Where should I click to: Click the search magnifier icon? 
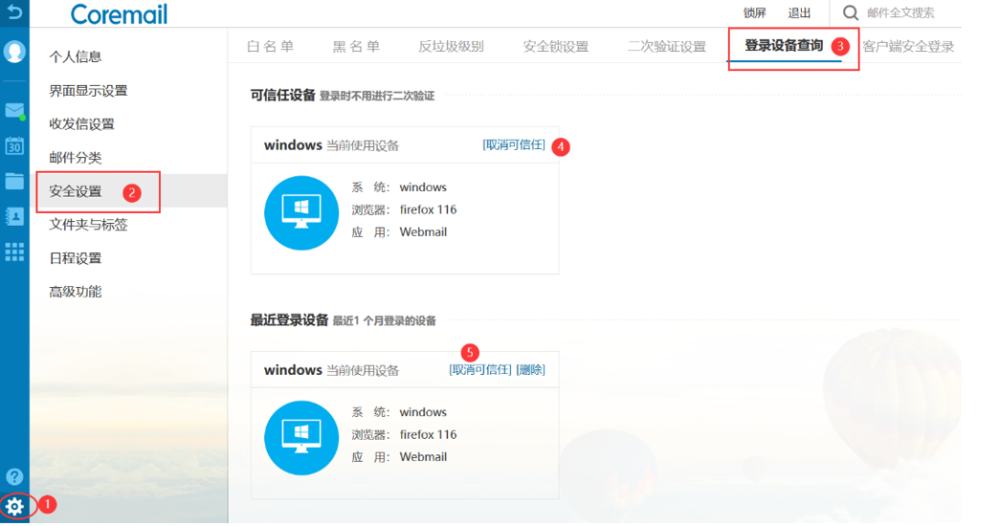[x=850, y=13]
